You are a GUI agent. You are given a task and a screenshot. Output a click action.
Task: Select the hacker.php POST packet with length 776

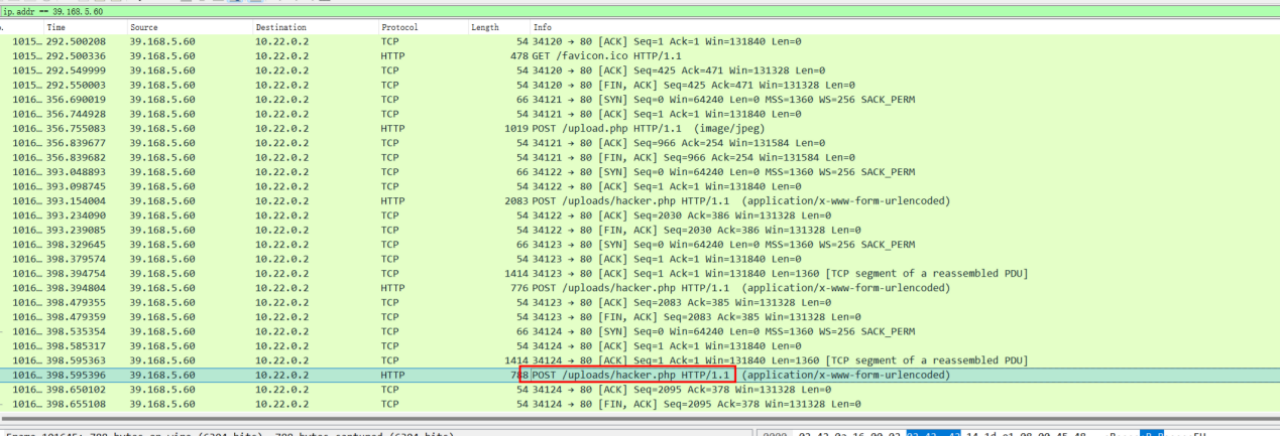(640, 288)
